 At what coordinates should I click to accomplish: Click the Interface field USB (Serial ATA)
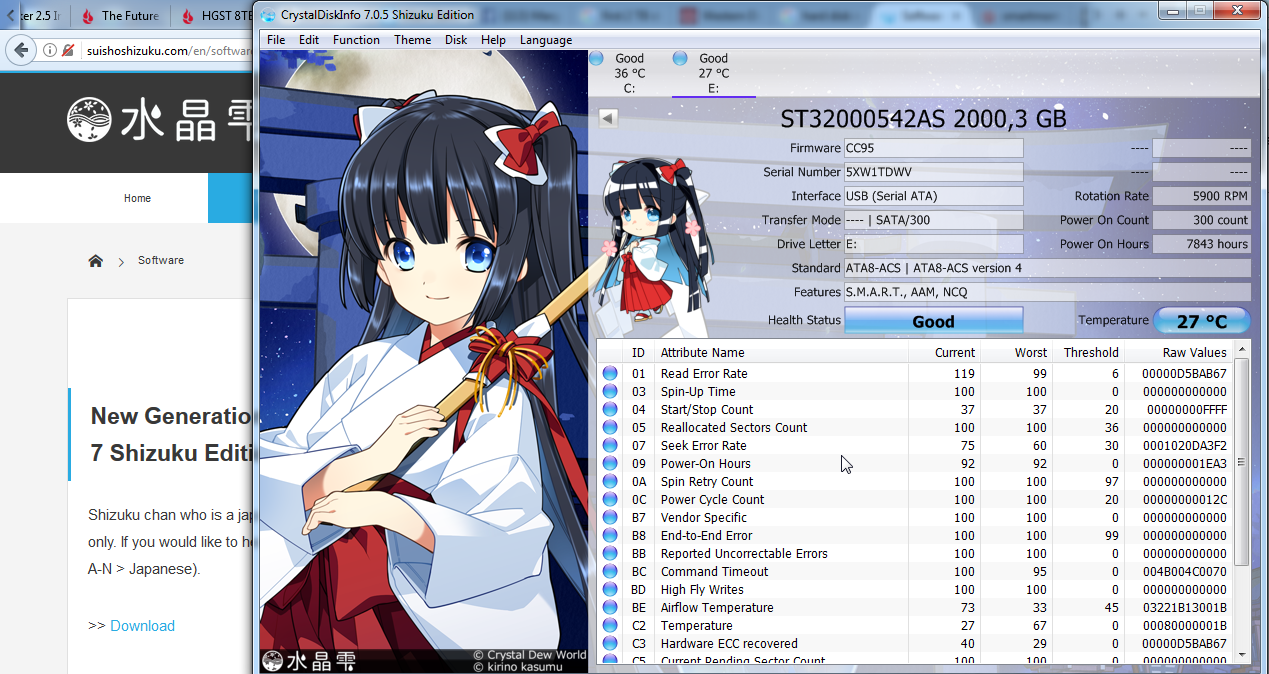point(934,196)
